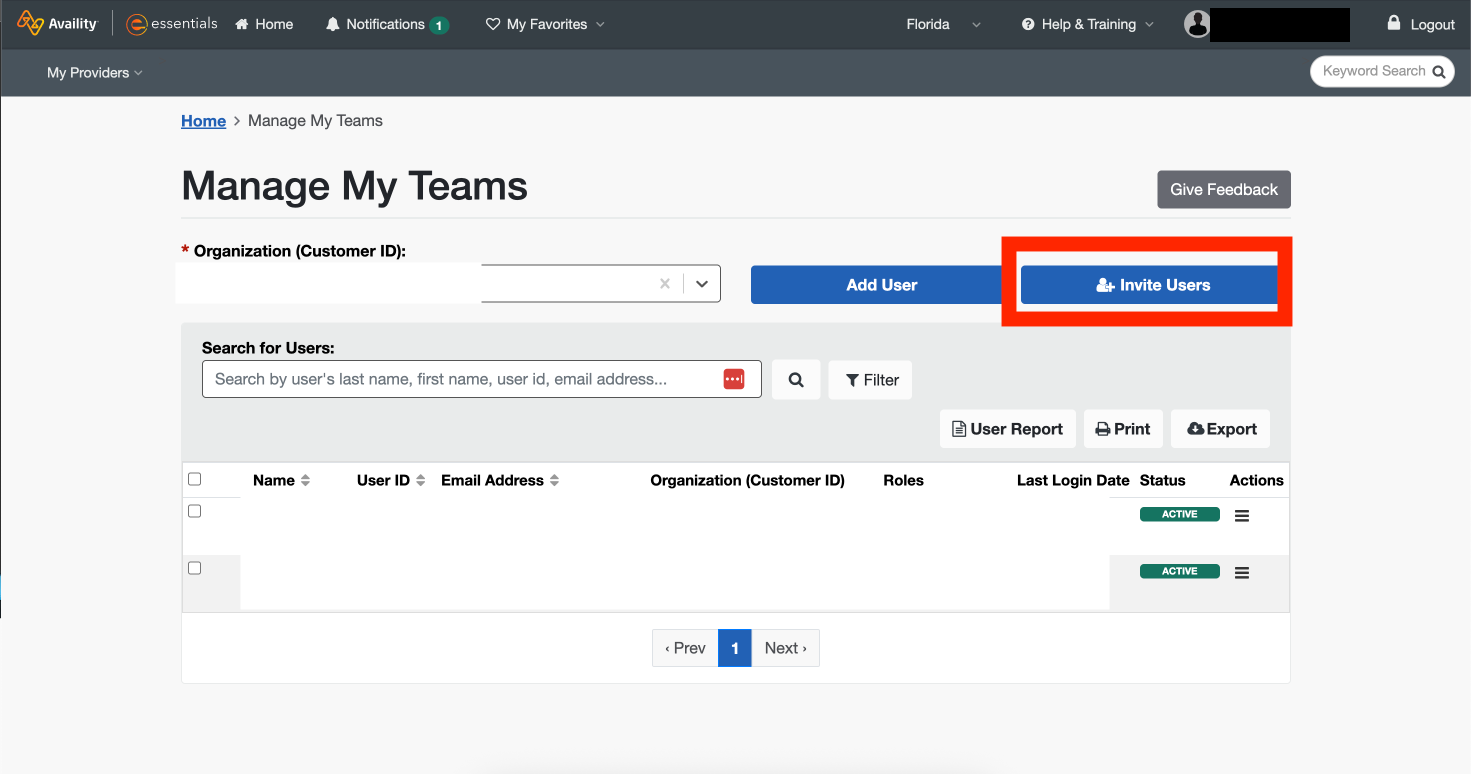Screen dimensions: 1471x774
Task: Clear the Organization selection with X
Action: click(665, 284)
